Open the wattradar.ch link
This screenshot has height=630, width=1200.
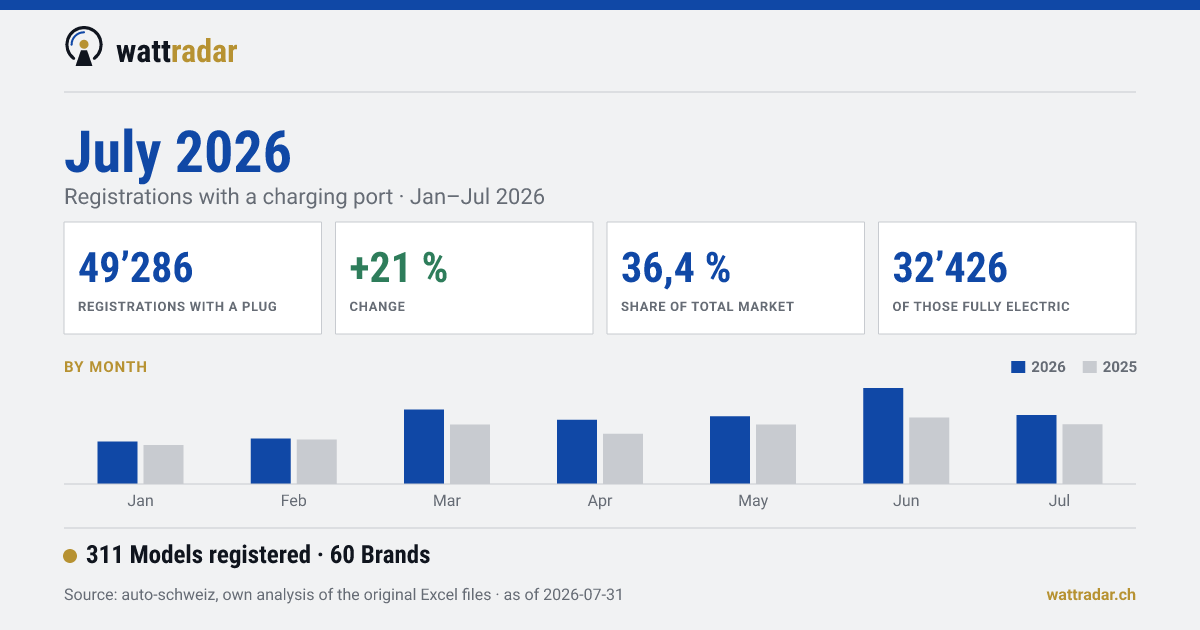(1091, 595)
